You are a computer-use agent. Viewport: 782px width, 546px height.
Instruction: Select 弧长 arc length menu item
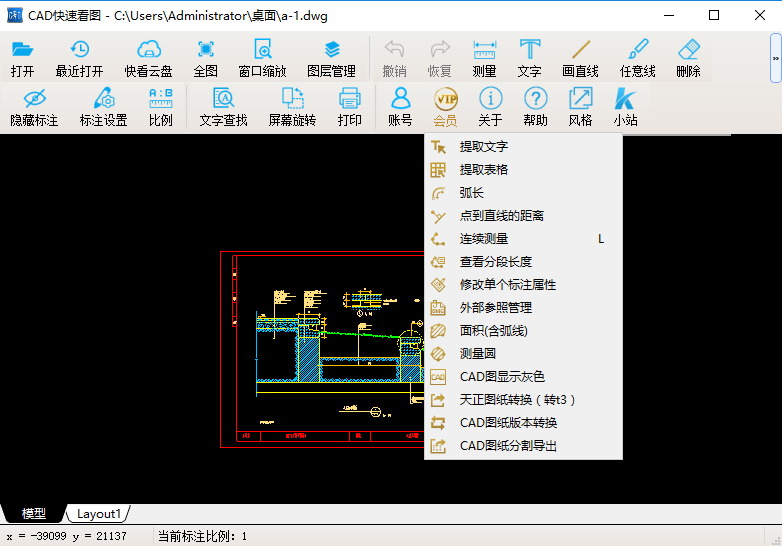pyautogui.click(x=523, y=192)
